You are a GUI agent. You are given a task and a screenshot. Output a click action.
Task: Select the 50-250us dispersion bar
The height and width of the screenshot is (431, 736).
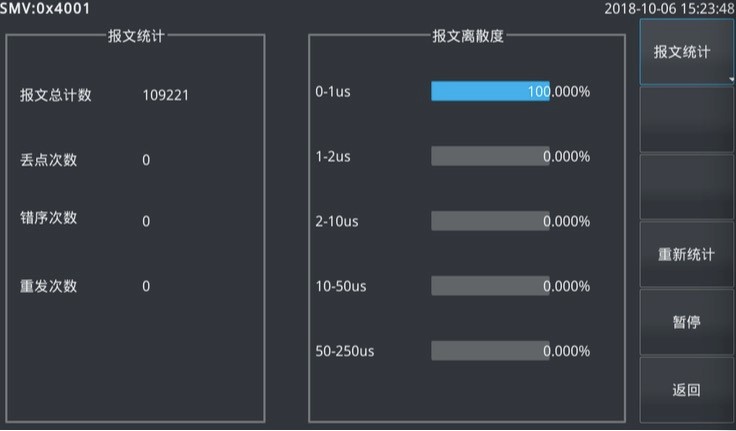(x=490, y=351)
